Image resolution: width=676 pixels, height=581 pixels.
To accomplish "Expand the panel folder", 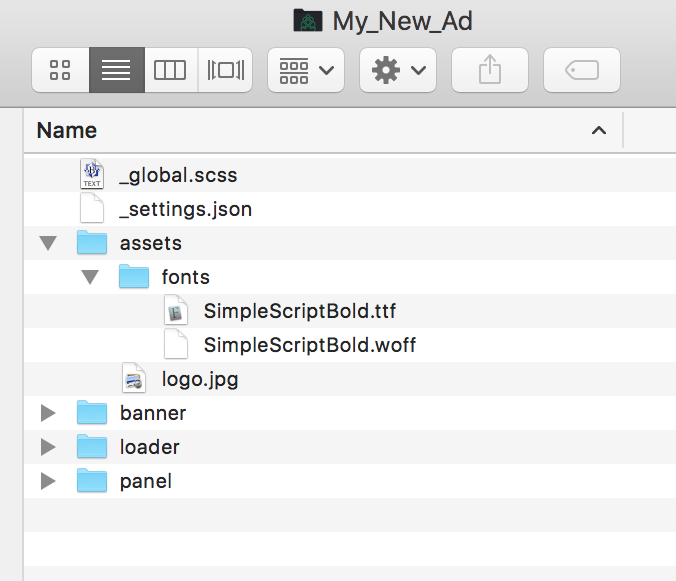I will pos(48,481).
